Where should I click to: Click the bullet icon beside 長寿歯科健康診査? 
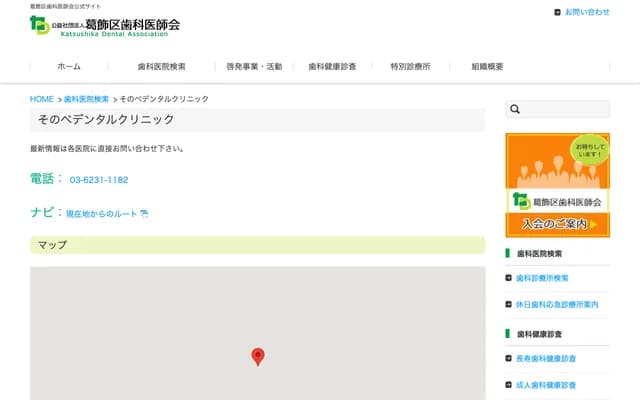pos(508,358)
